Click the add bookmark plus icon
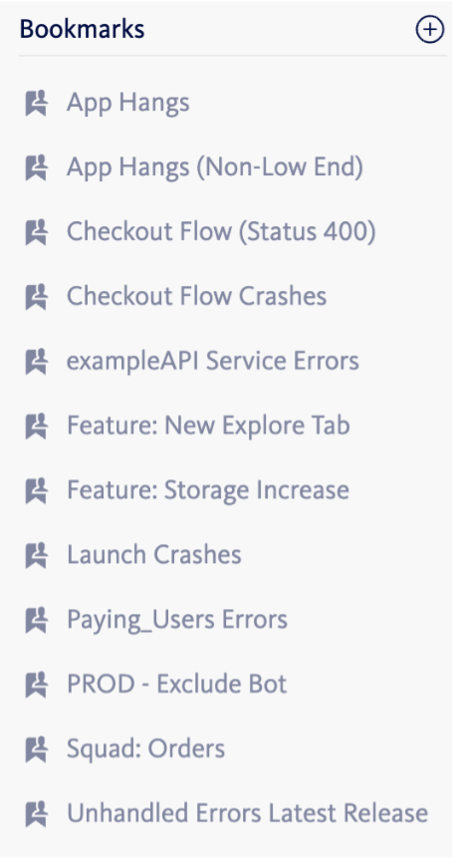 click(x=429, y=30)
